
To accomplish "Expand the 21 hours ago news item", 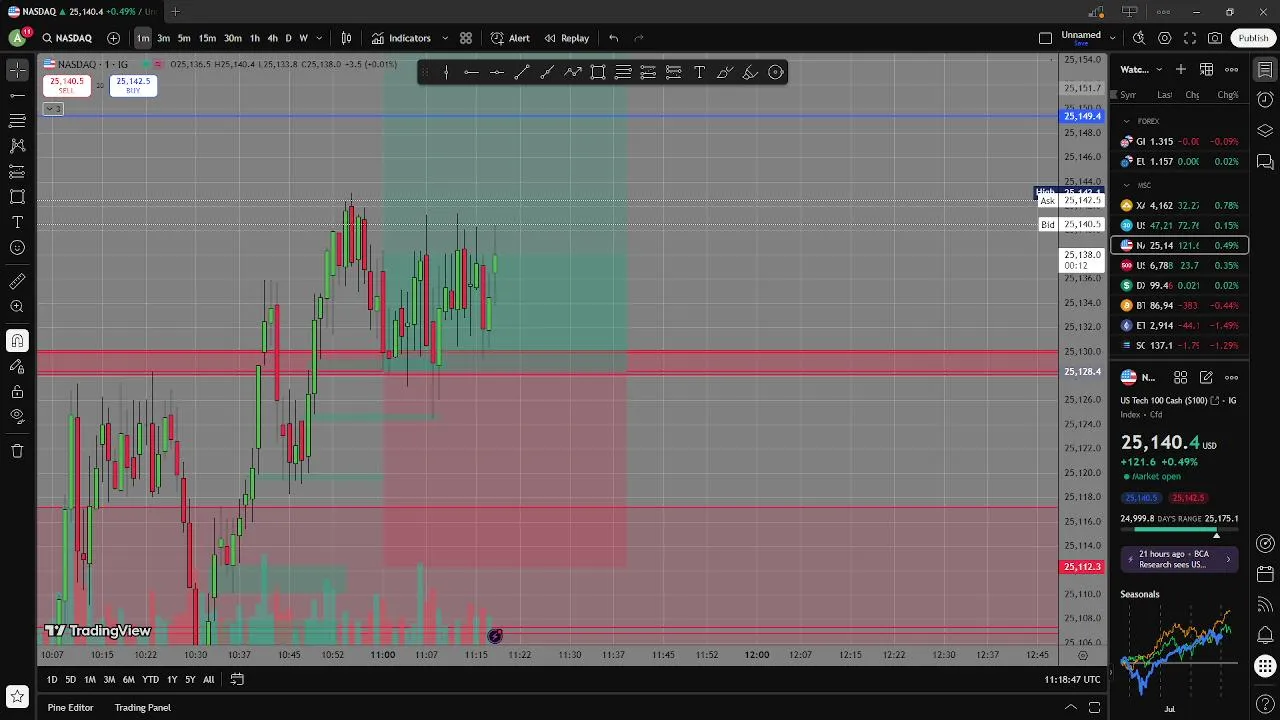I will click(x=1180, y=559).
